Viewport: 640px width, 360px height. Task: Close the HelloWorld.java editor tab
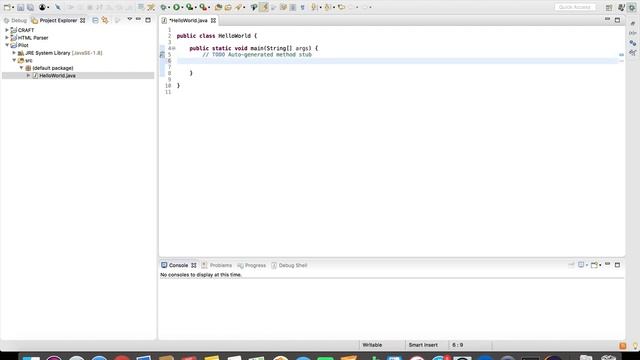pos(213,20)
